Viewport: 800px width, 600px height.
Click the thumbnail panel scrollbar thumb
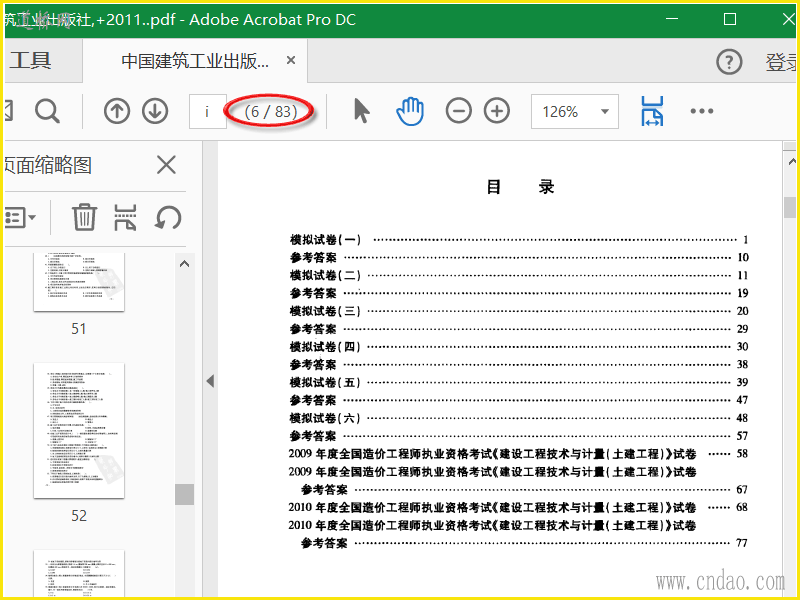(x=184, y=494)
